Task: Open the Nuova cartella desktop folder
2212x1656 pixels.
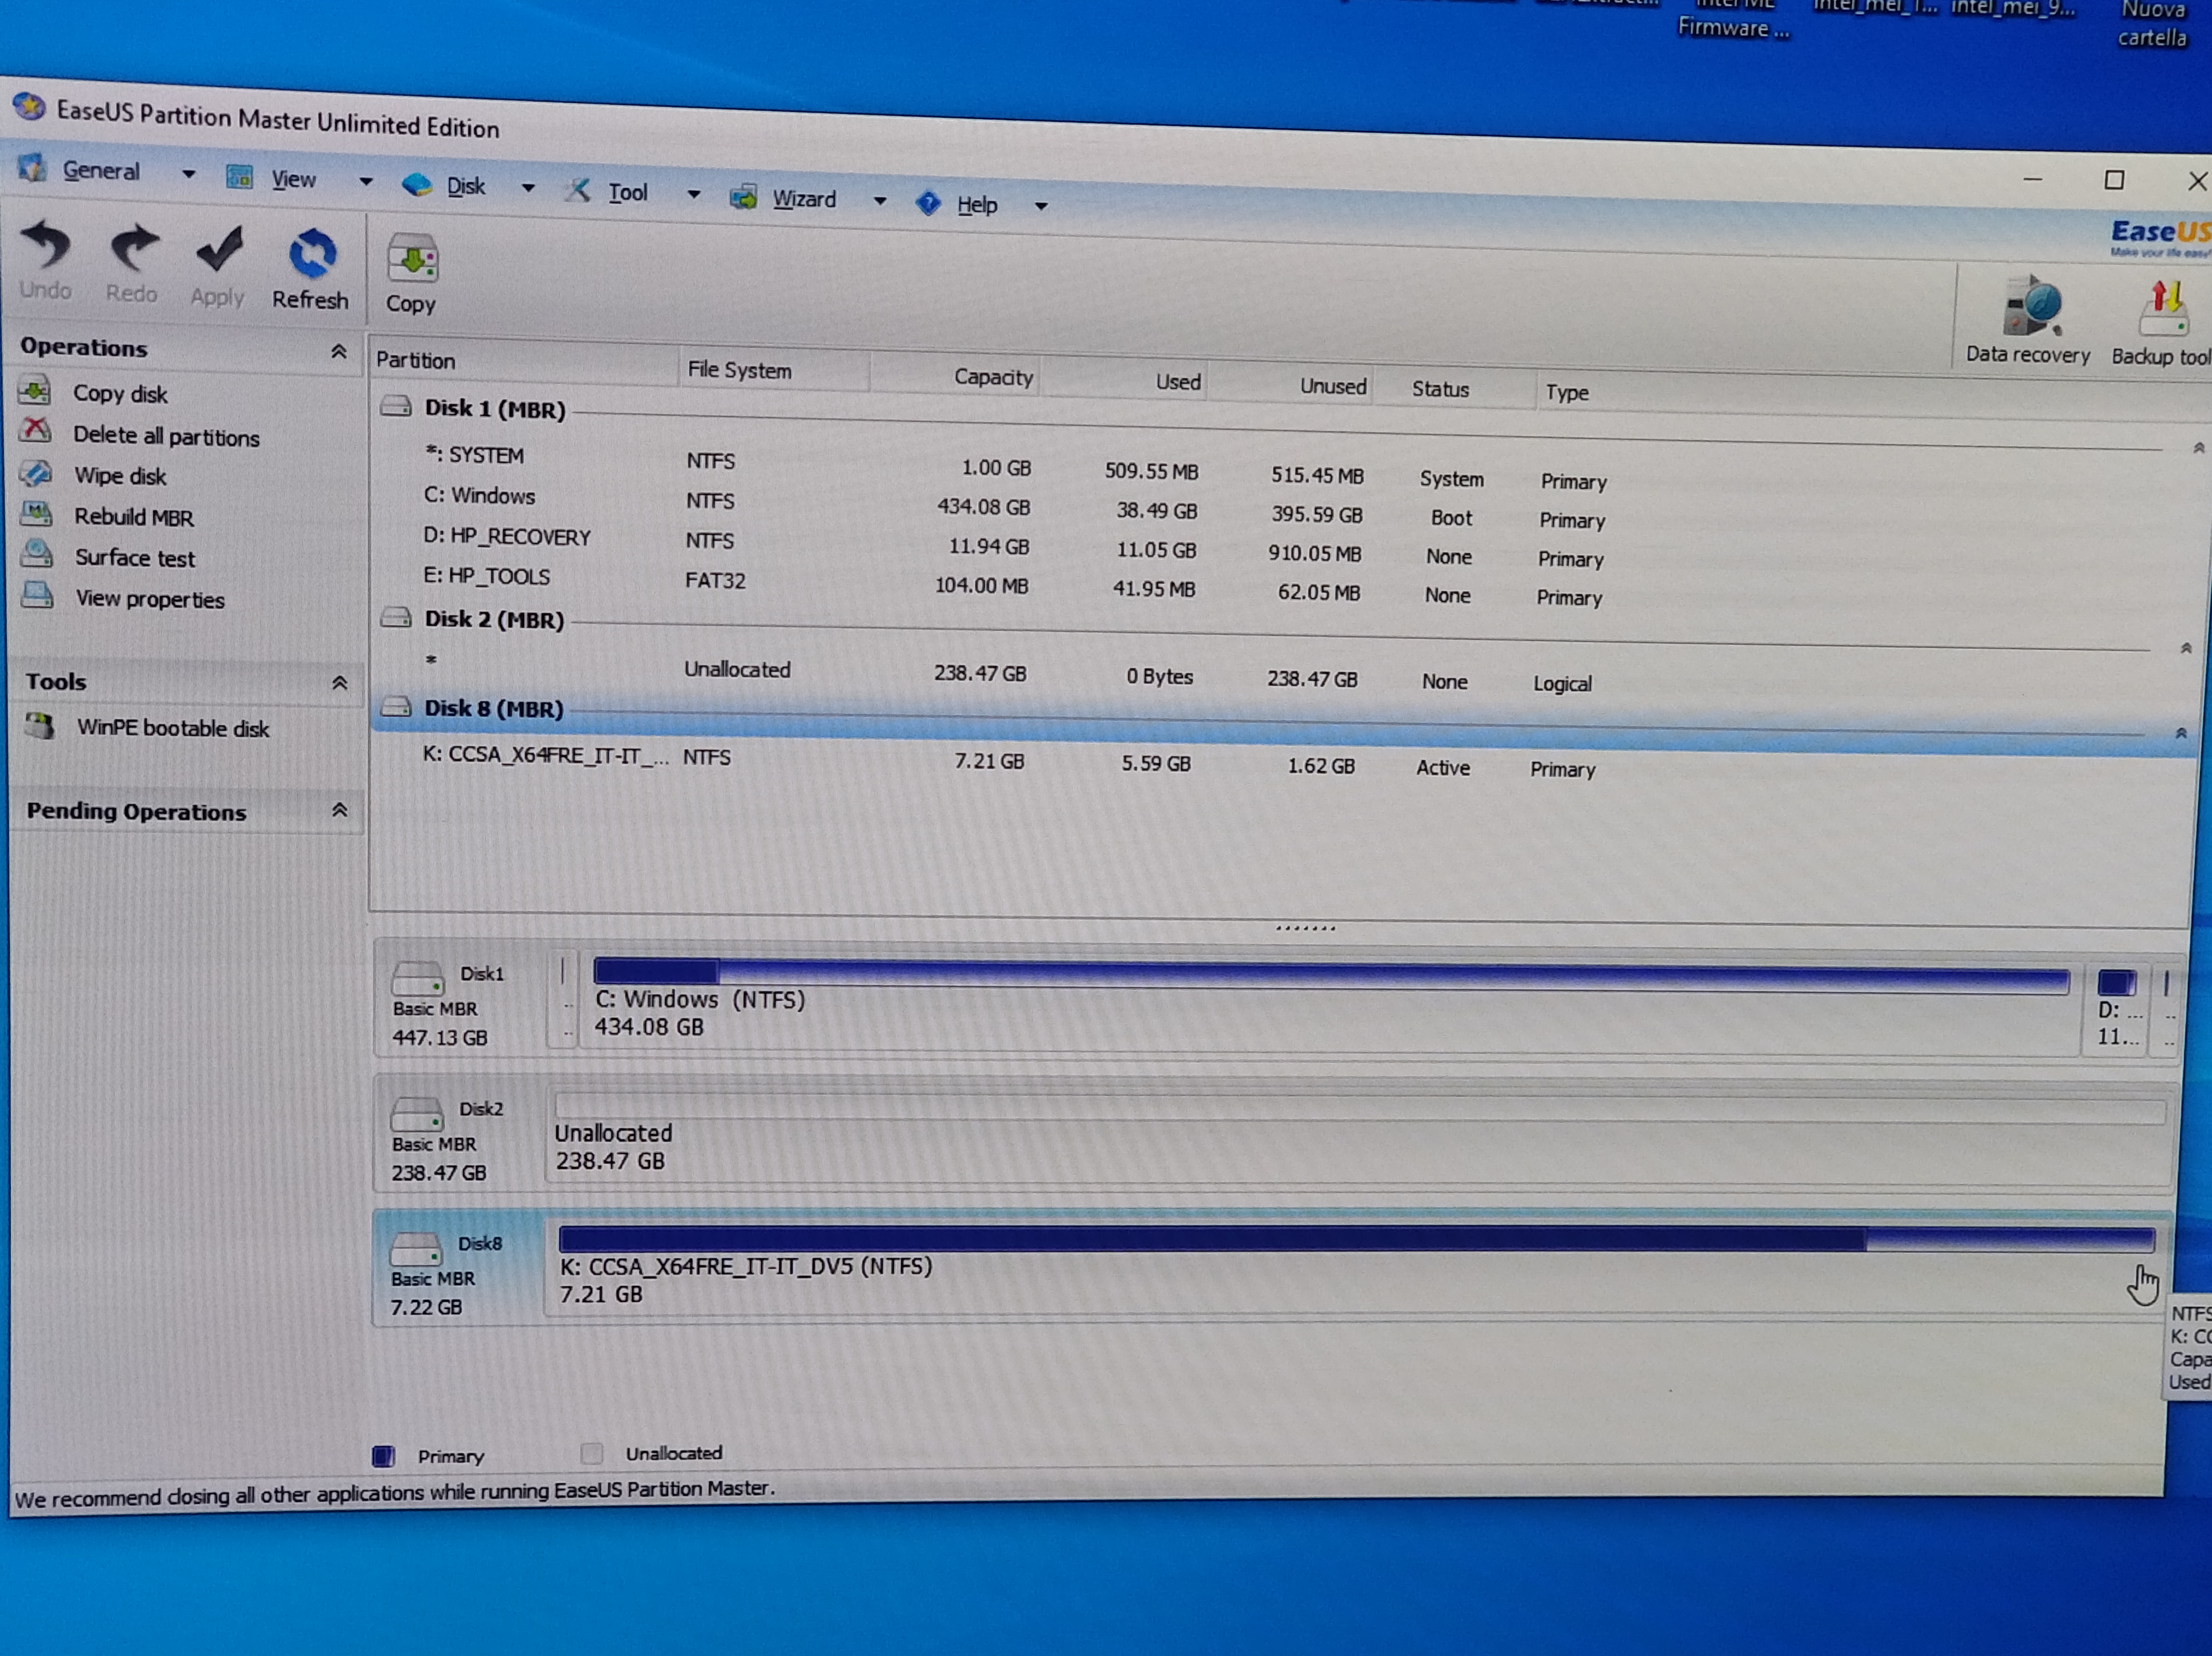Action: click(x=2153, y=24)
